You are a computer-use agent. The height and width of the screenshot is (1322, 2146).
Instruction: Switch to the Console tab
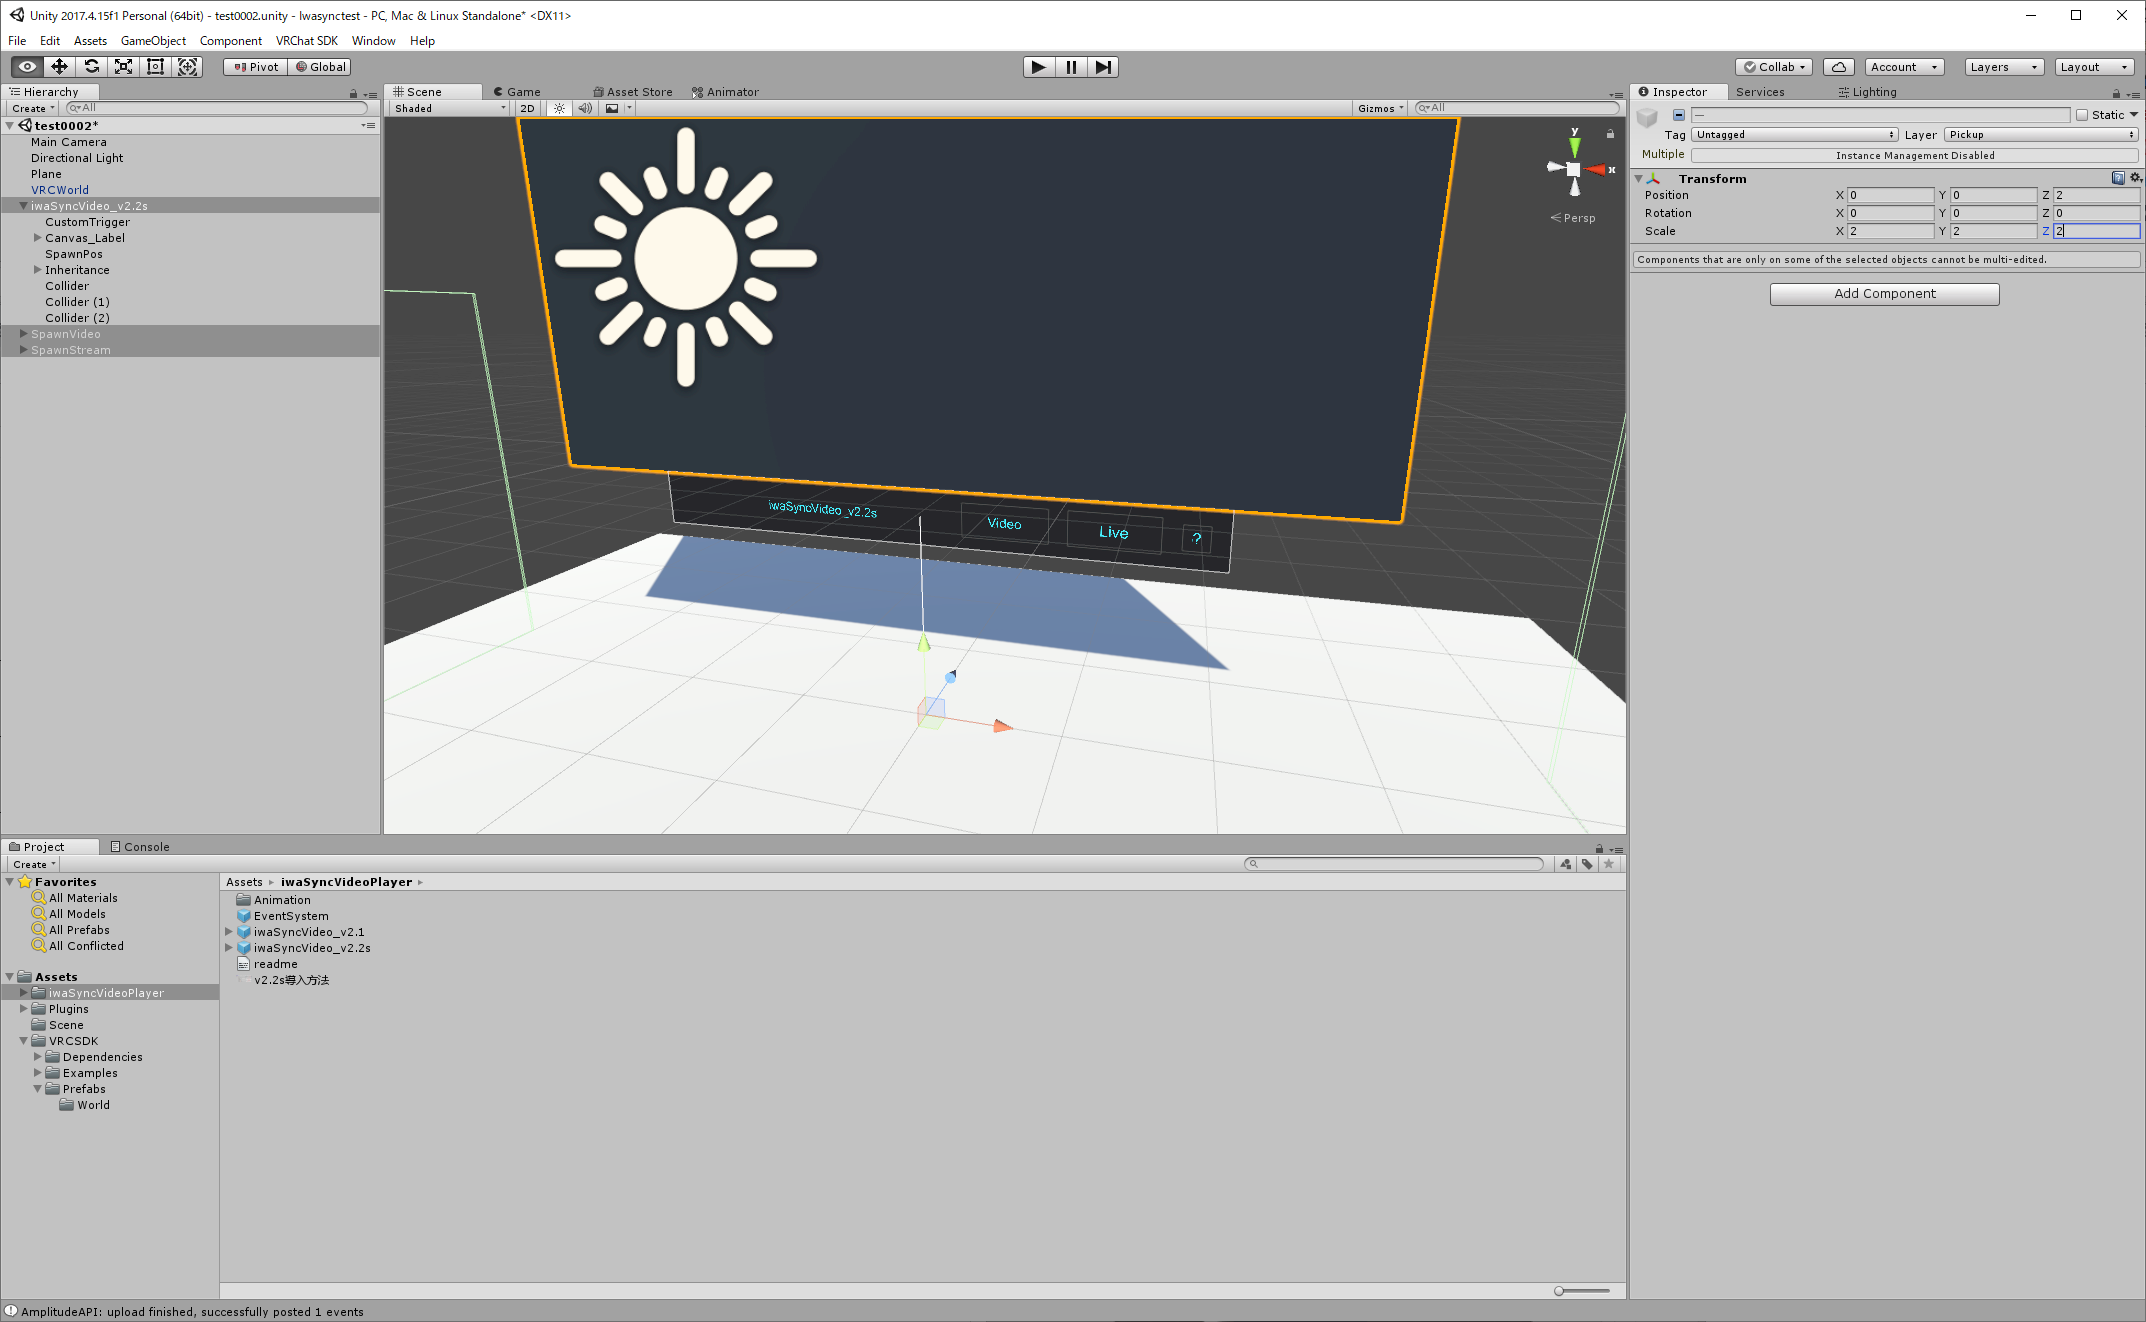click(x=140, y=847)
